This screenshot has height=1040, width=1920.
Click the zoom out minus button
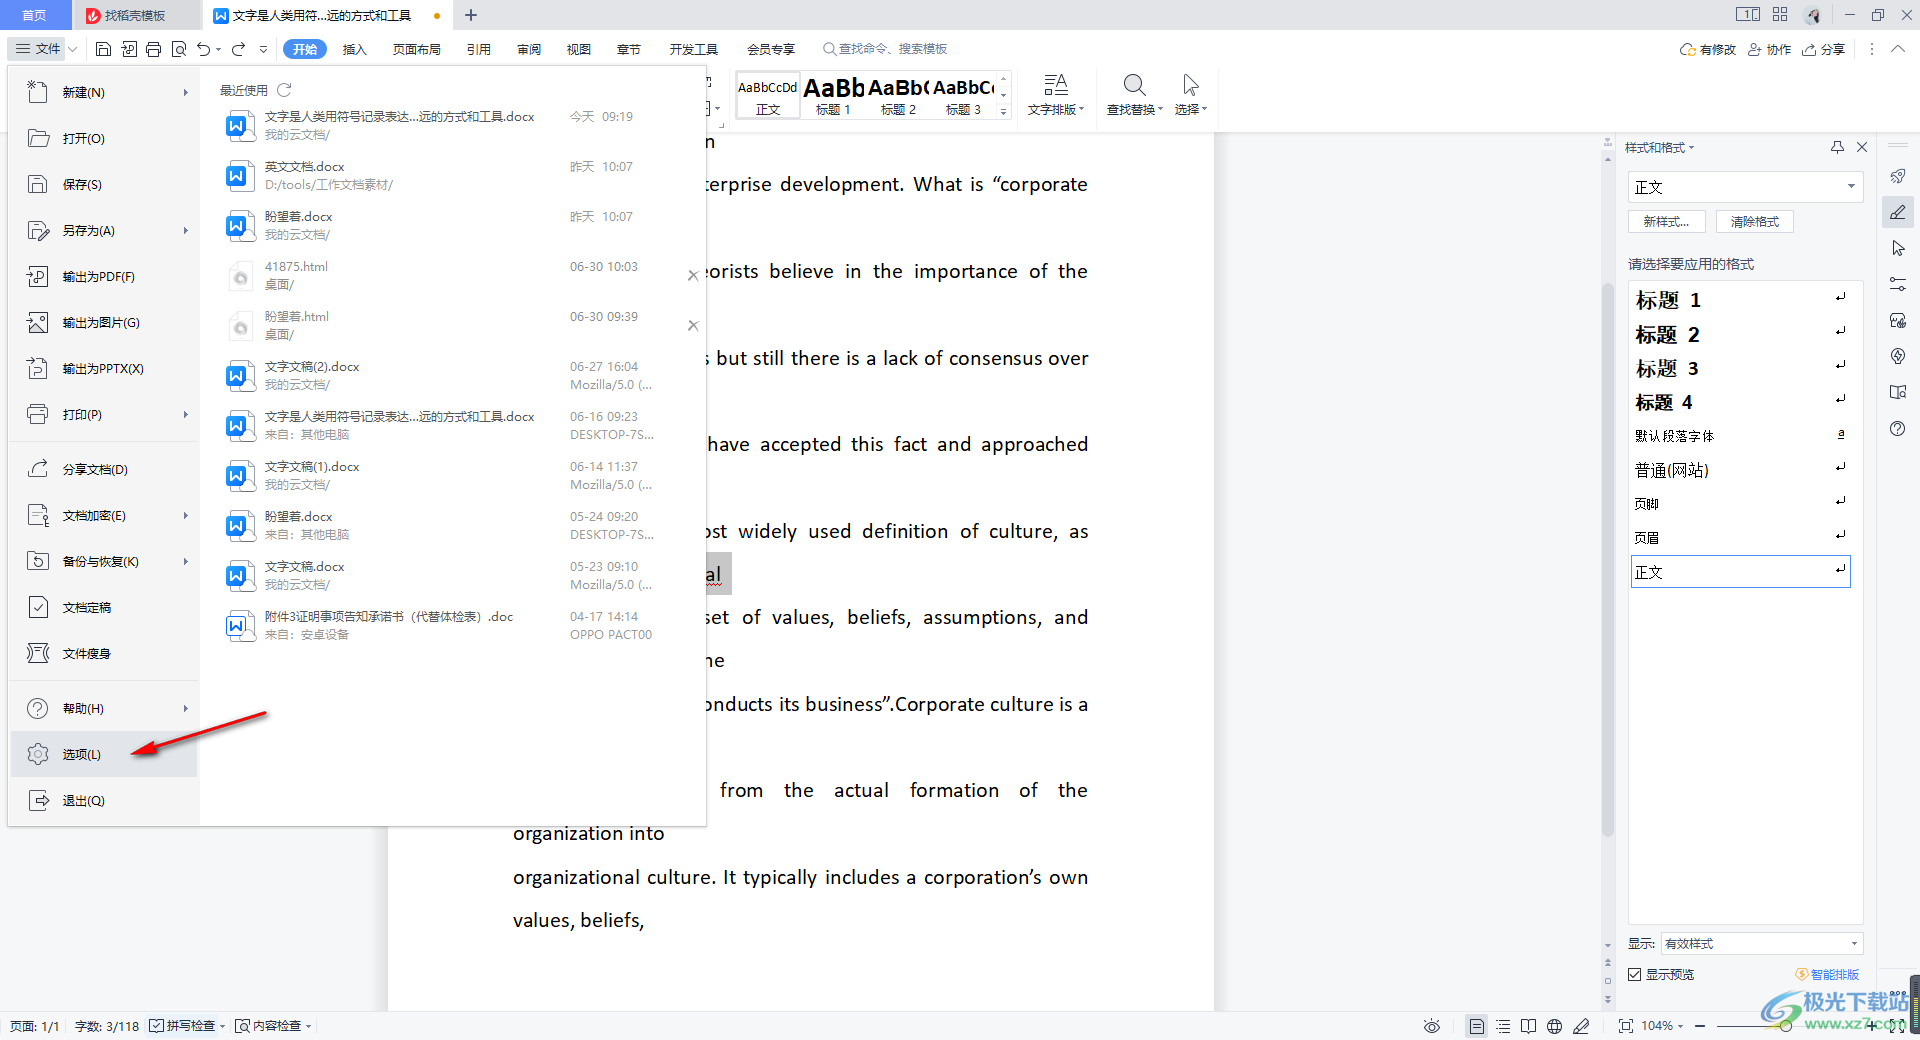click(1700, 1026)
